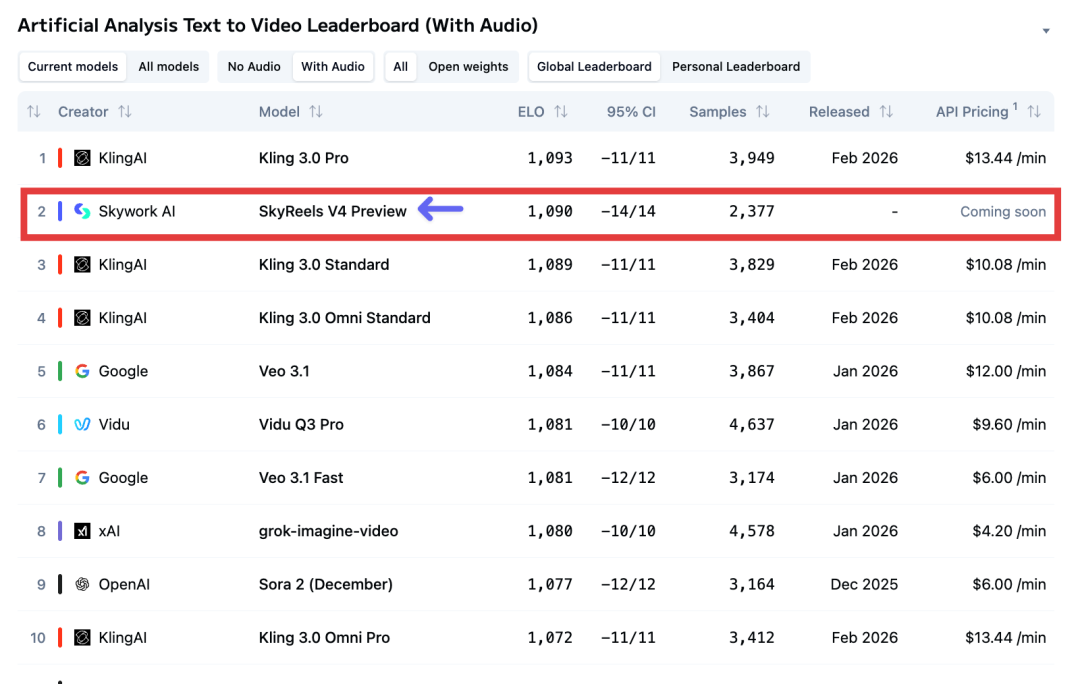Image resolution: width=1080 pixels, height=684 pixels.
Task: Toggle to All models view
Action: pyautogui.click(x=168, y=67)
